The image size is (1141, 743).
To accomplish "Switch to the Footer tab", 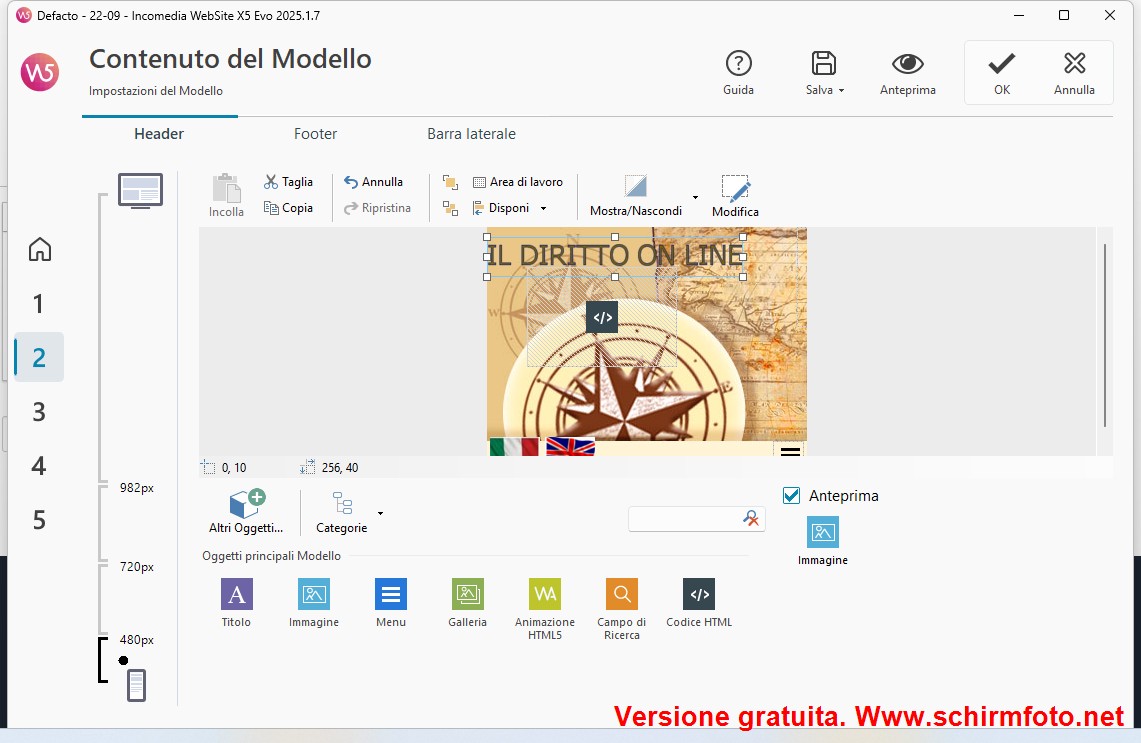I will [315, 134].
